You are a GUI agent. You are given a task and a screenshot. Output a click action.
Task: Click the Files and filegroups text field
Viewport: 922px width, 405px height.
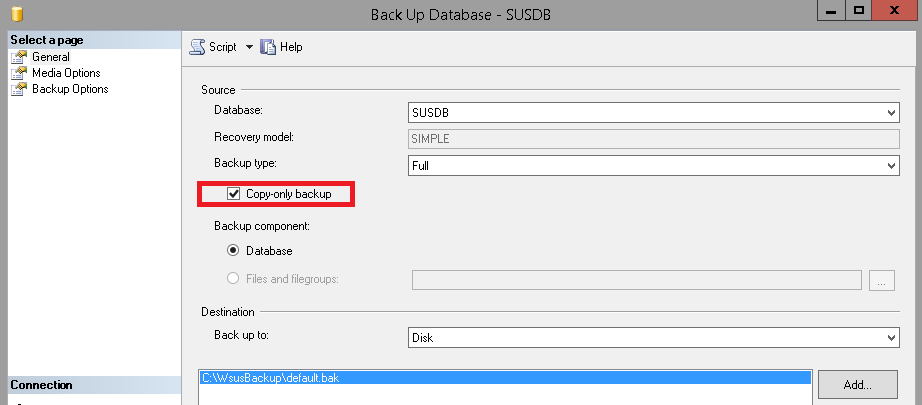(x=637, y=280)
